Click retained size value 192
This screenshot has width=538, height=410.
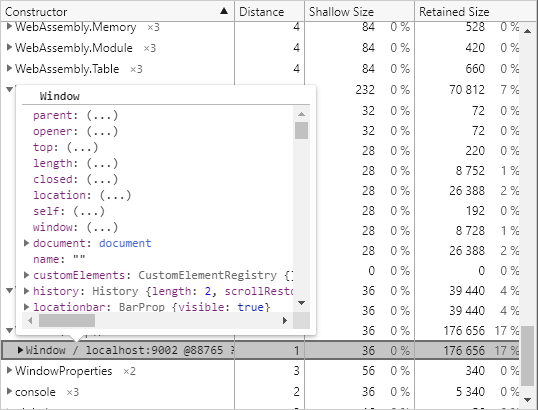click(x=475, y=211)
